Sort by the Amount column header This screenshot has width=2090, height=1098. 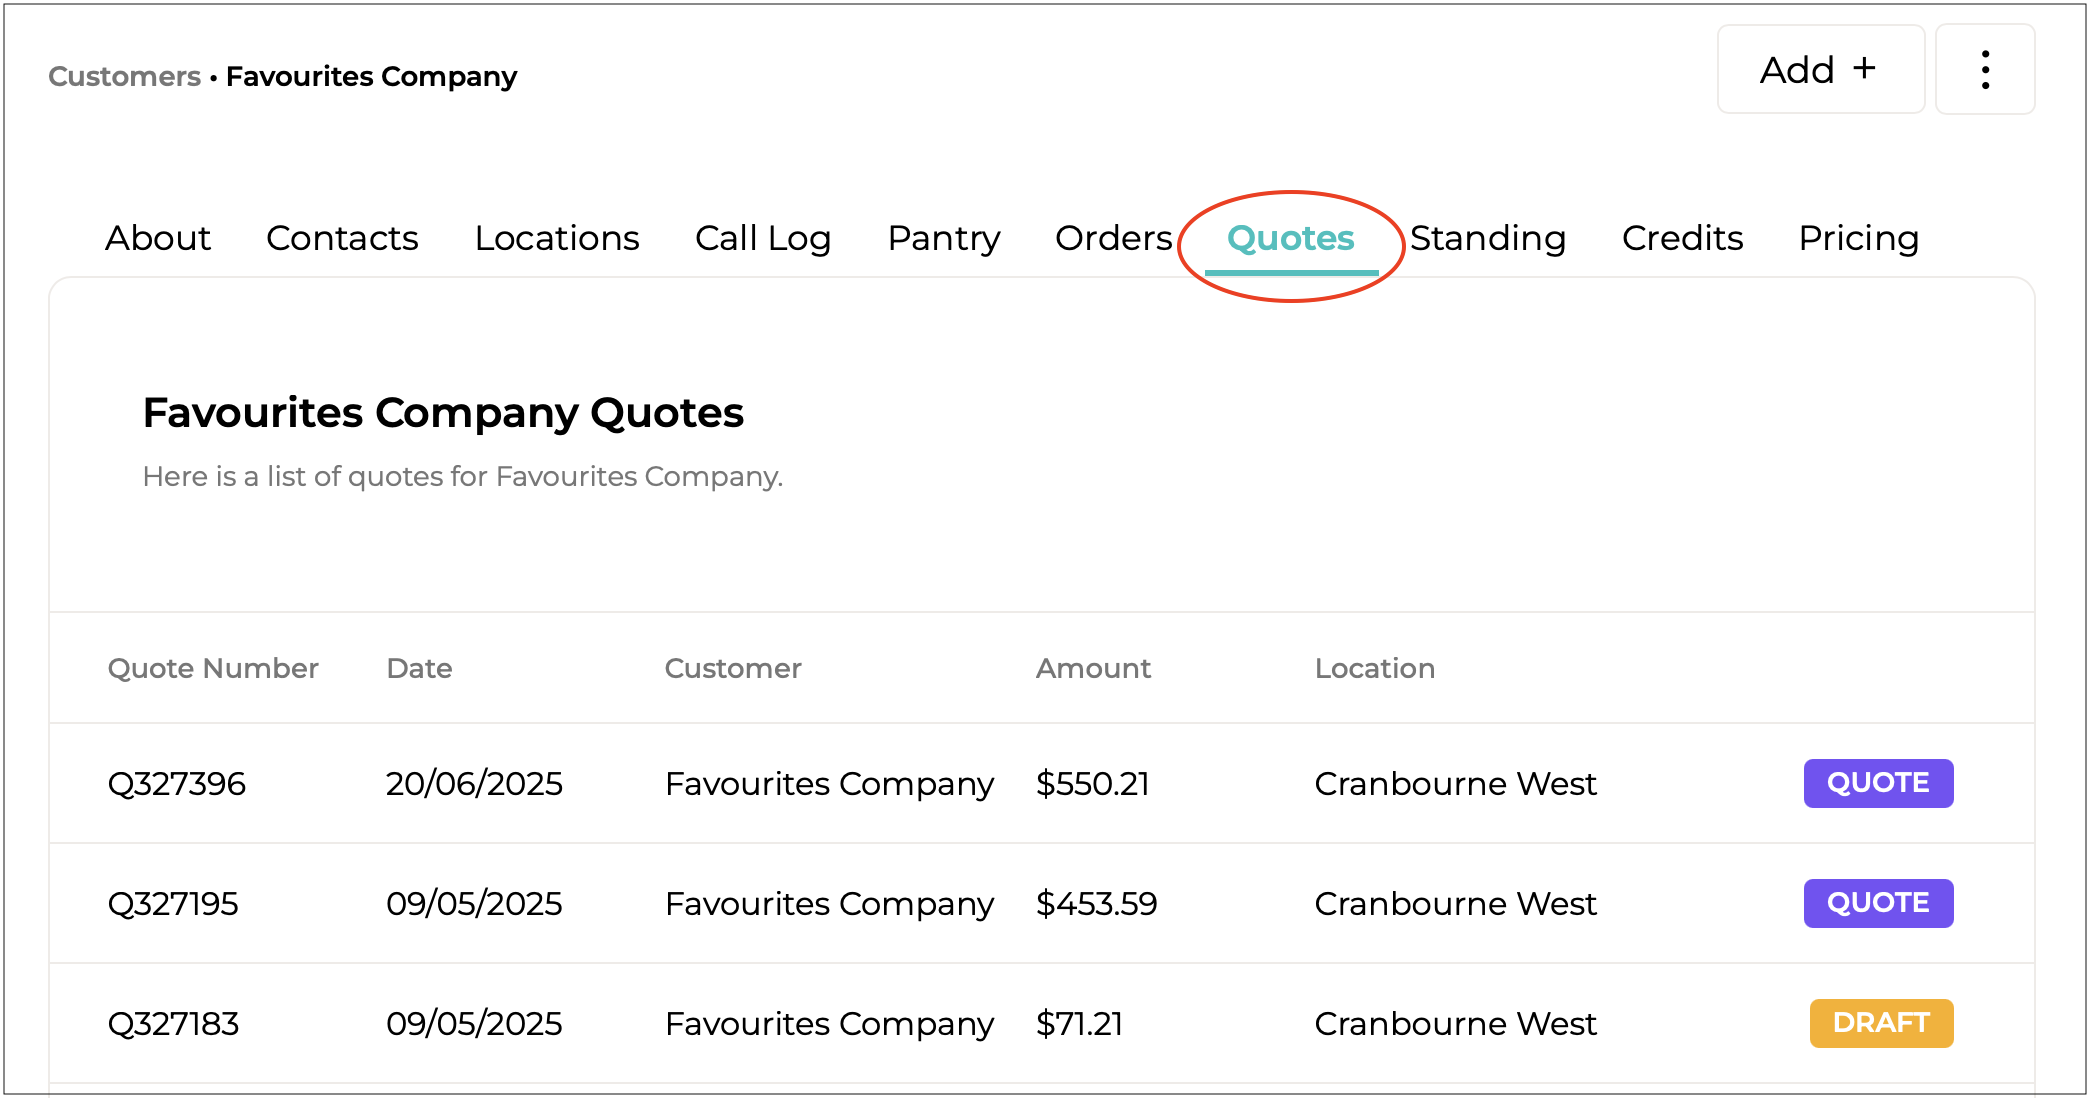1093,668
